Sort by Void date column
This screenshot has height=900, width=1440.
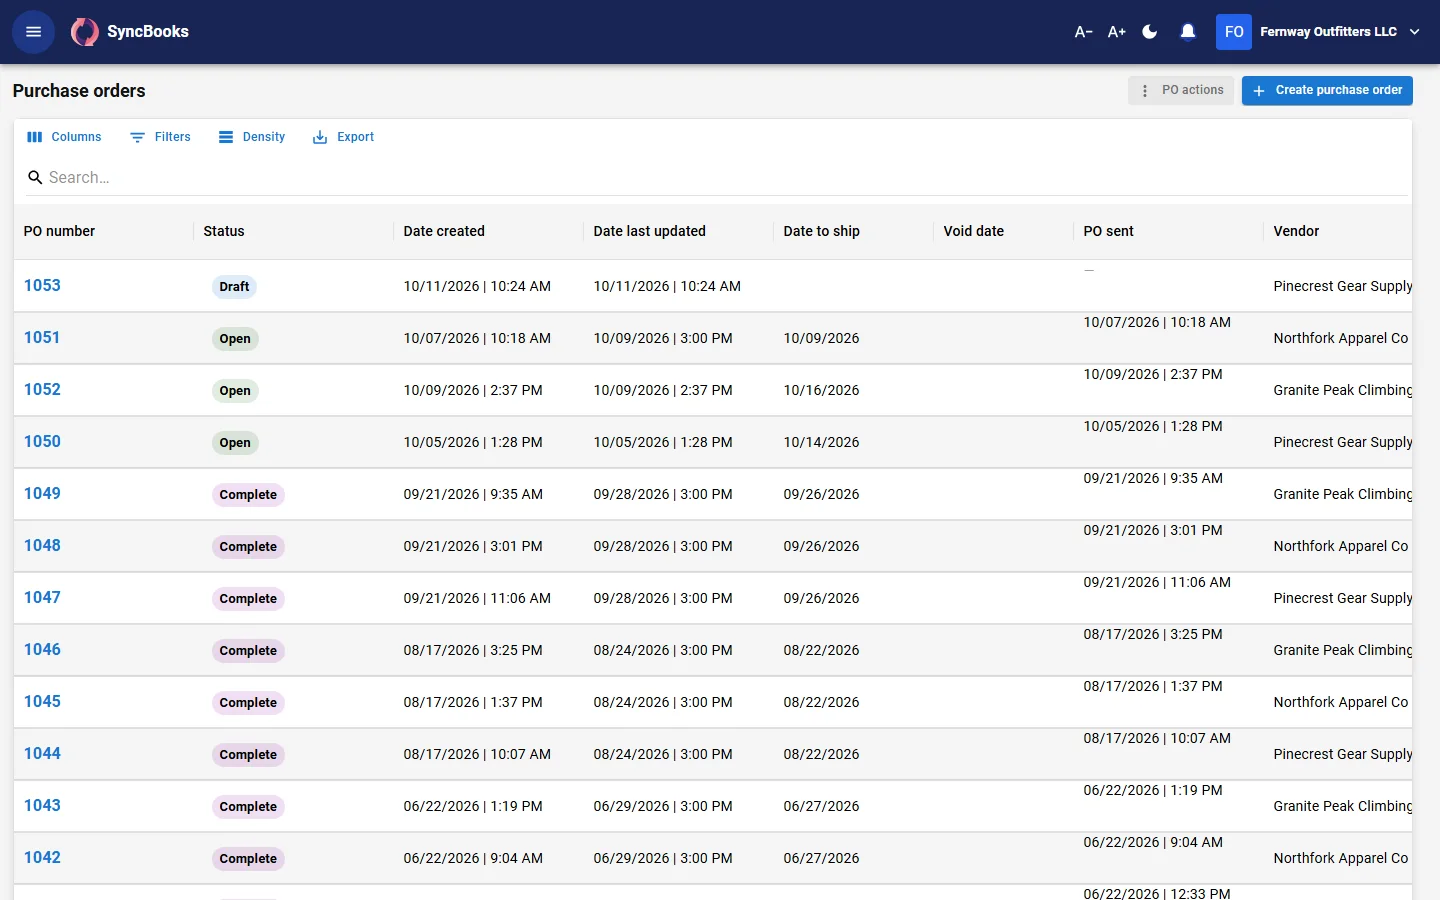pyautogui.click(x=974, y=231)
